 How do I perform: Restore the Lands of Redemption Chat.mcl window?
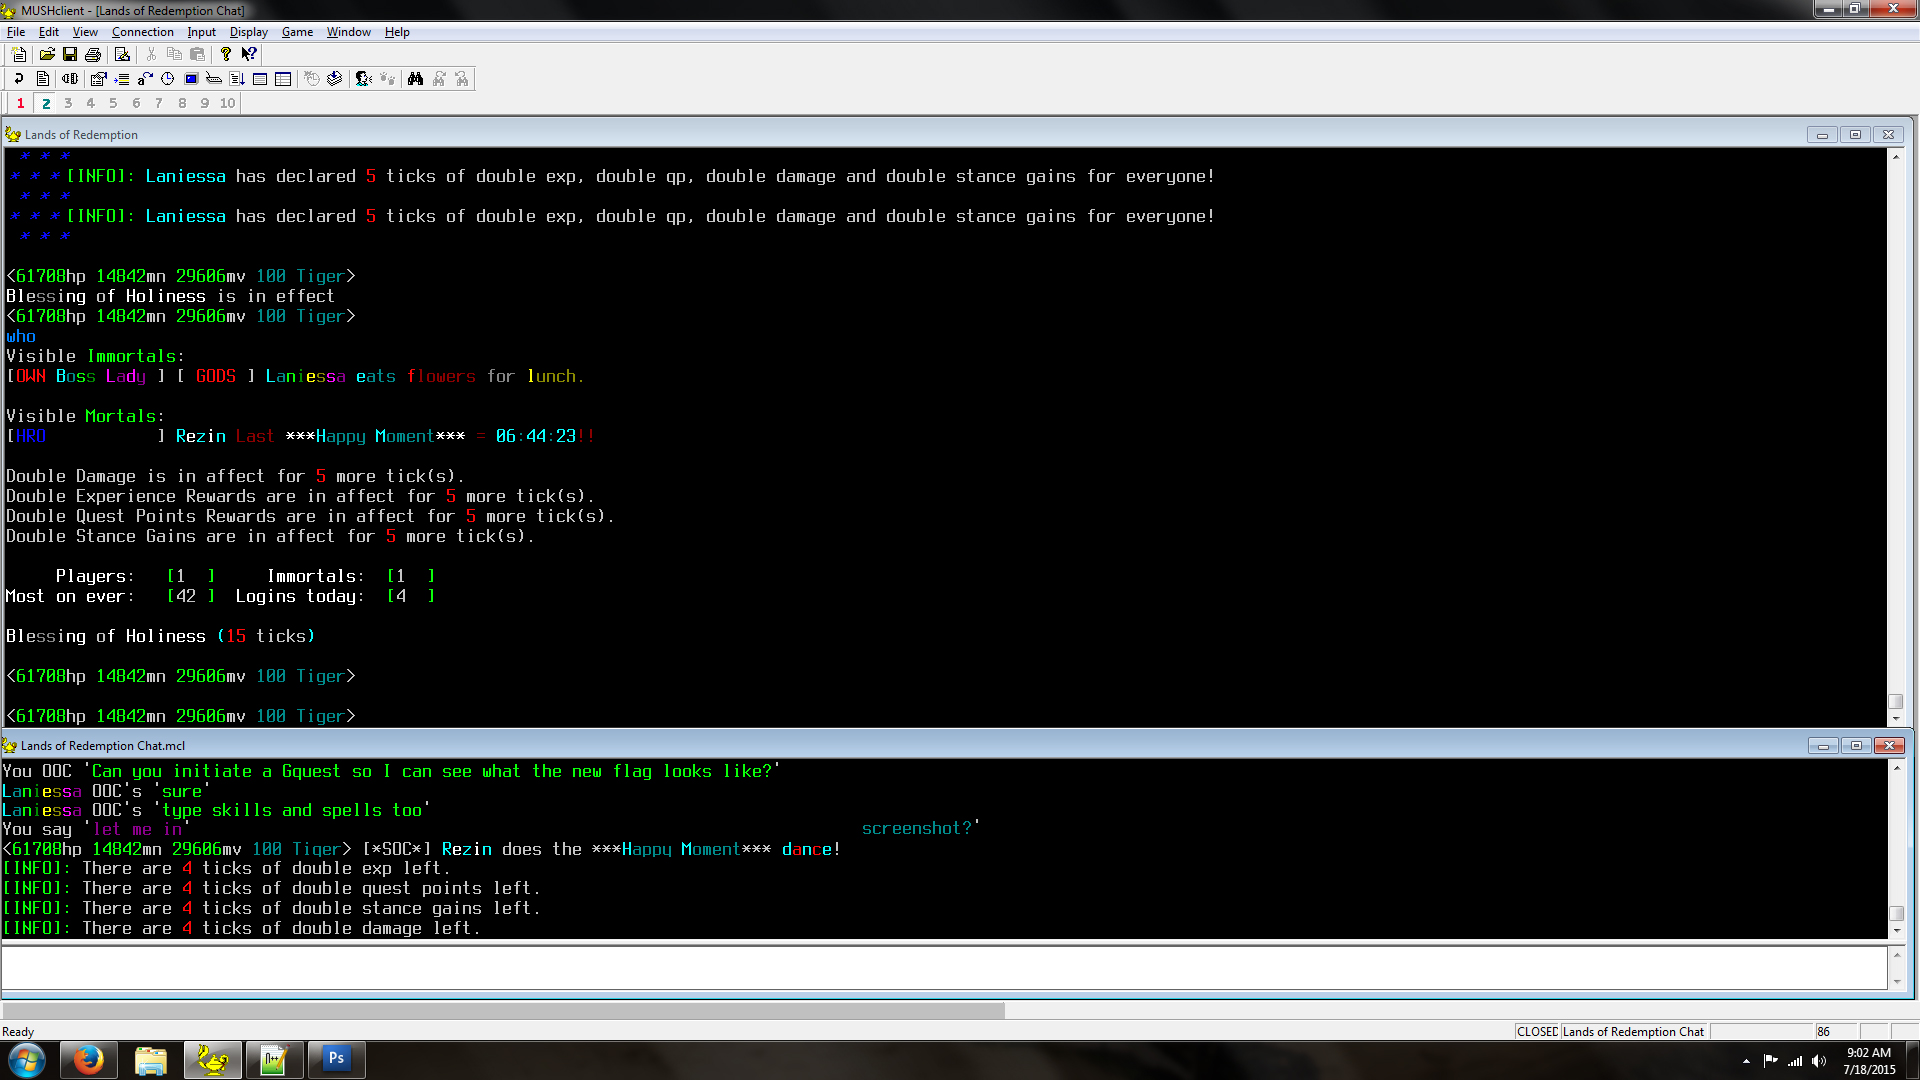point(1856,746)
